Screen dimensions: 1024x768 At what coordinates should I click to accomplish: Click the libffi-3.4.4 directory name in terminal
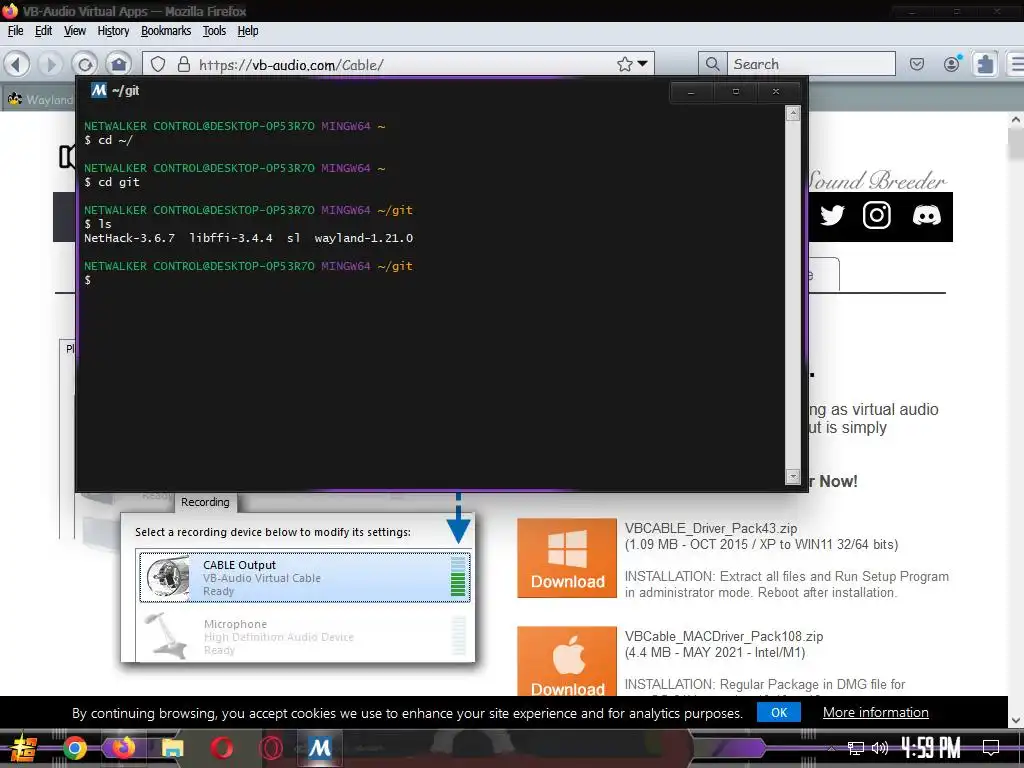pyautogui.click(x=231, y=238)
